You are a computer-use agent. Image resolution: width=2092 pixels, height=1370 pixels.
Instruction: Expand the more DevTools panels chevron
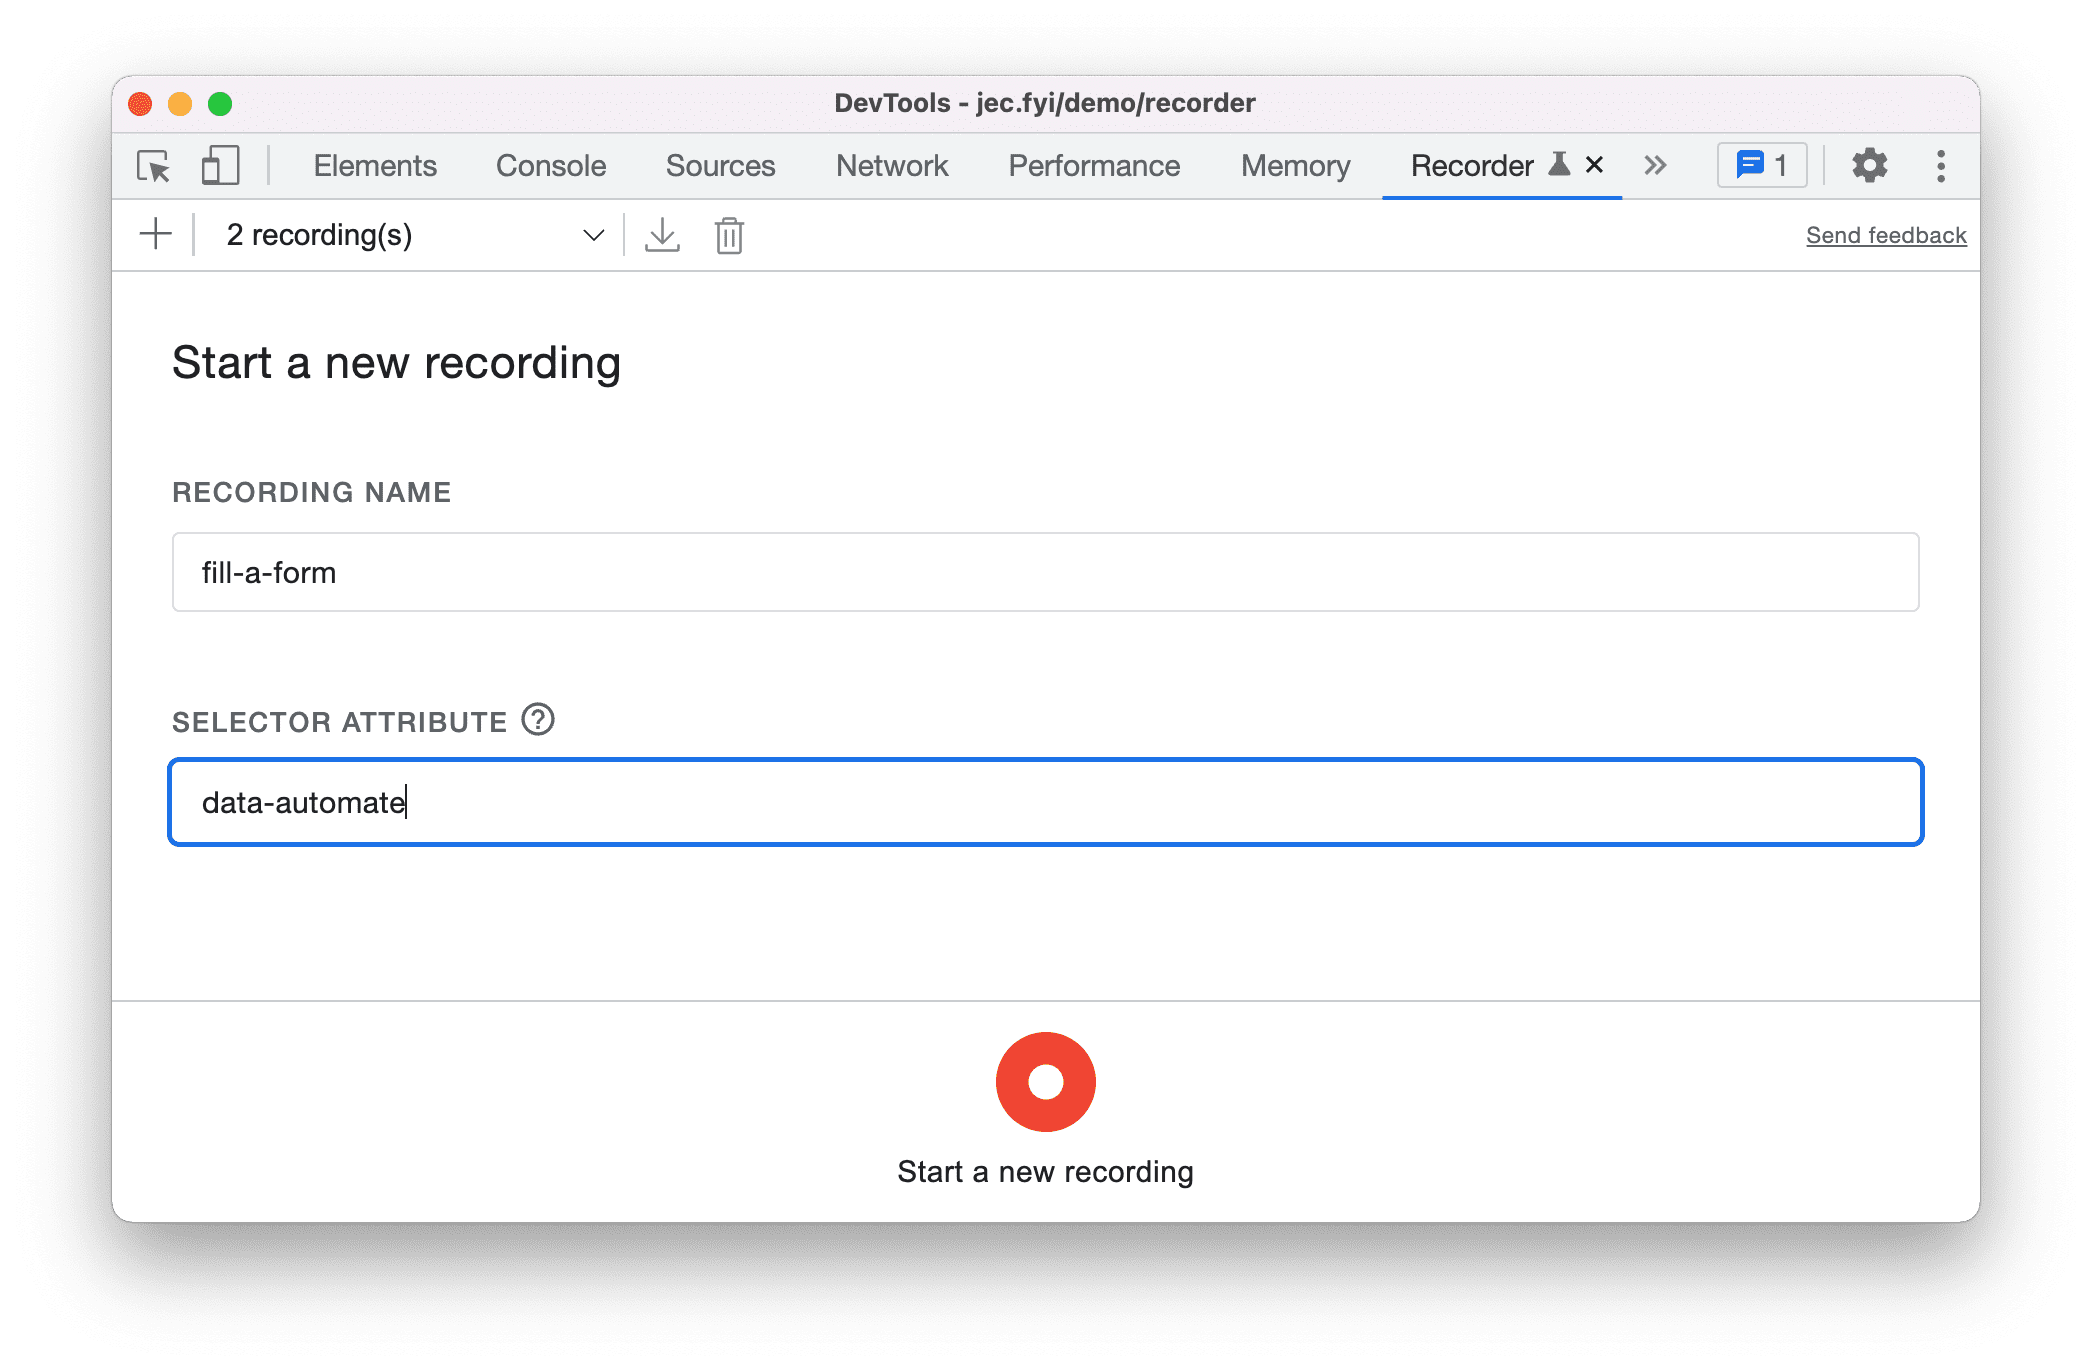[1655, 165]
